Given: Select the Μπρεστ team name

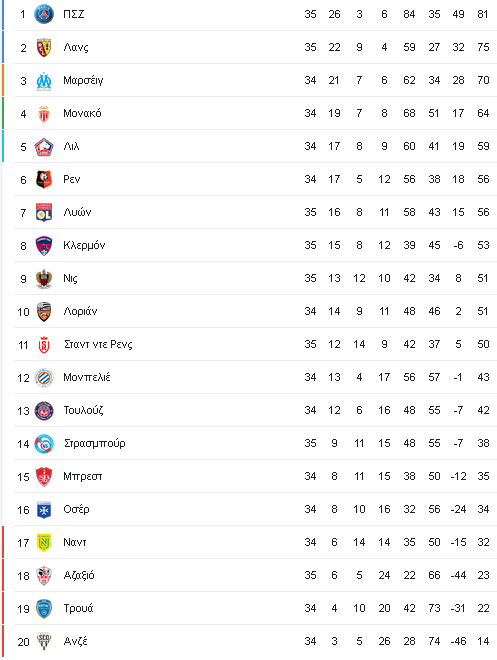Looking at the screenshot, I should [82, 476].
